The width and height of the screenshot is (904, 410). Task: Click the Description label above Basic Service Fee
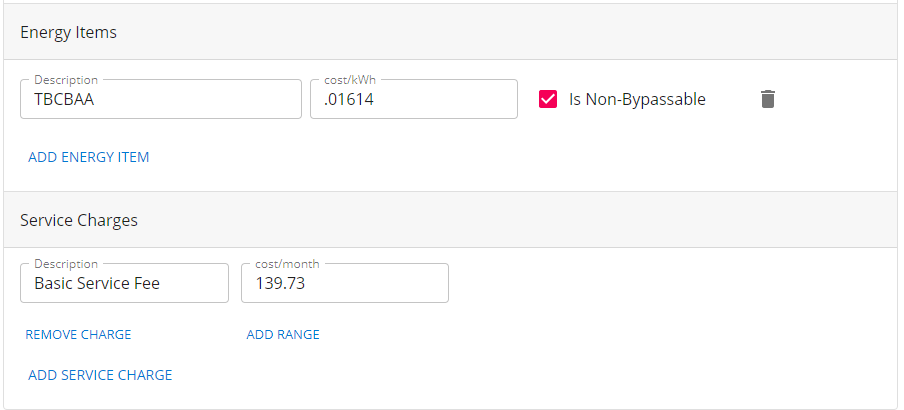pyautogui.click(x=66, y=264)
